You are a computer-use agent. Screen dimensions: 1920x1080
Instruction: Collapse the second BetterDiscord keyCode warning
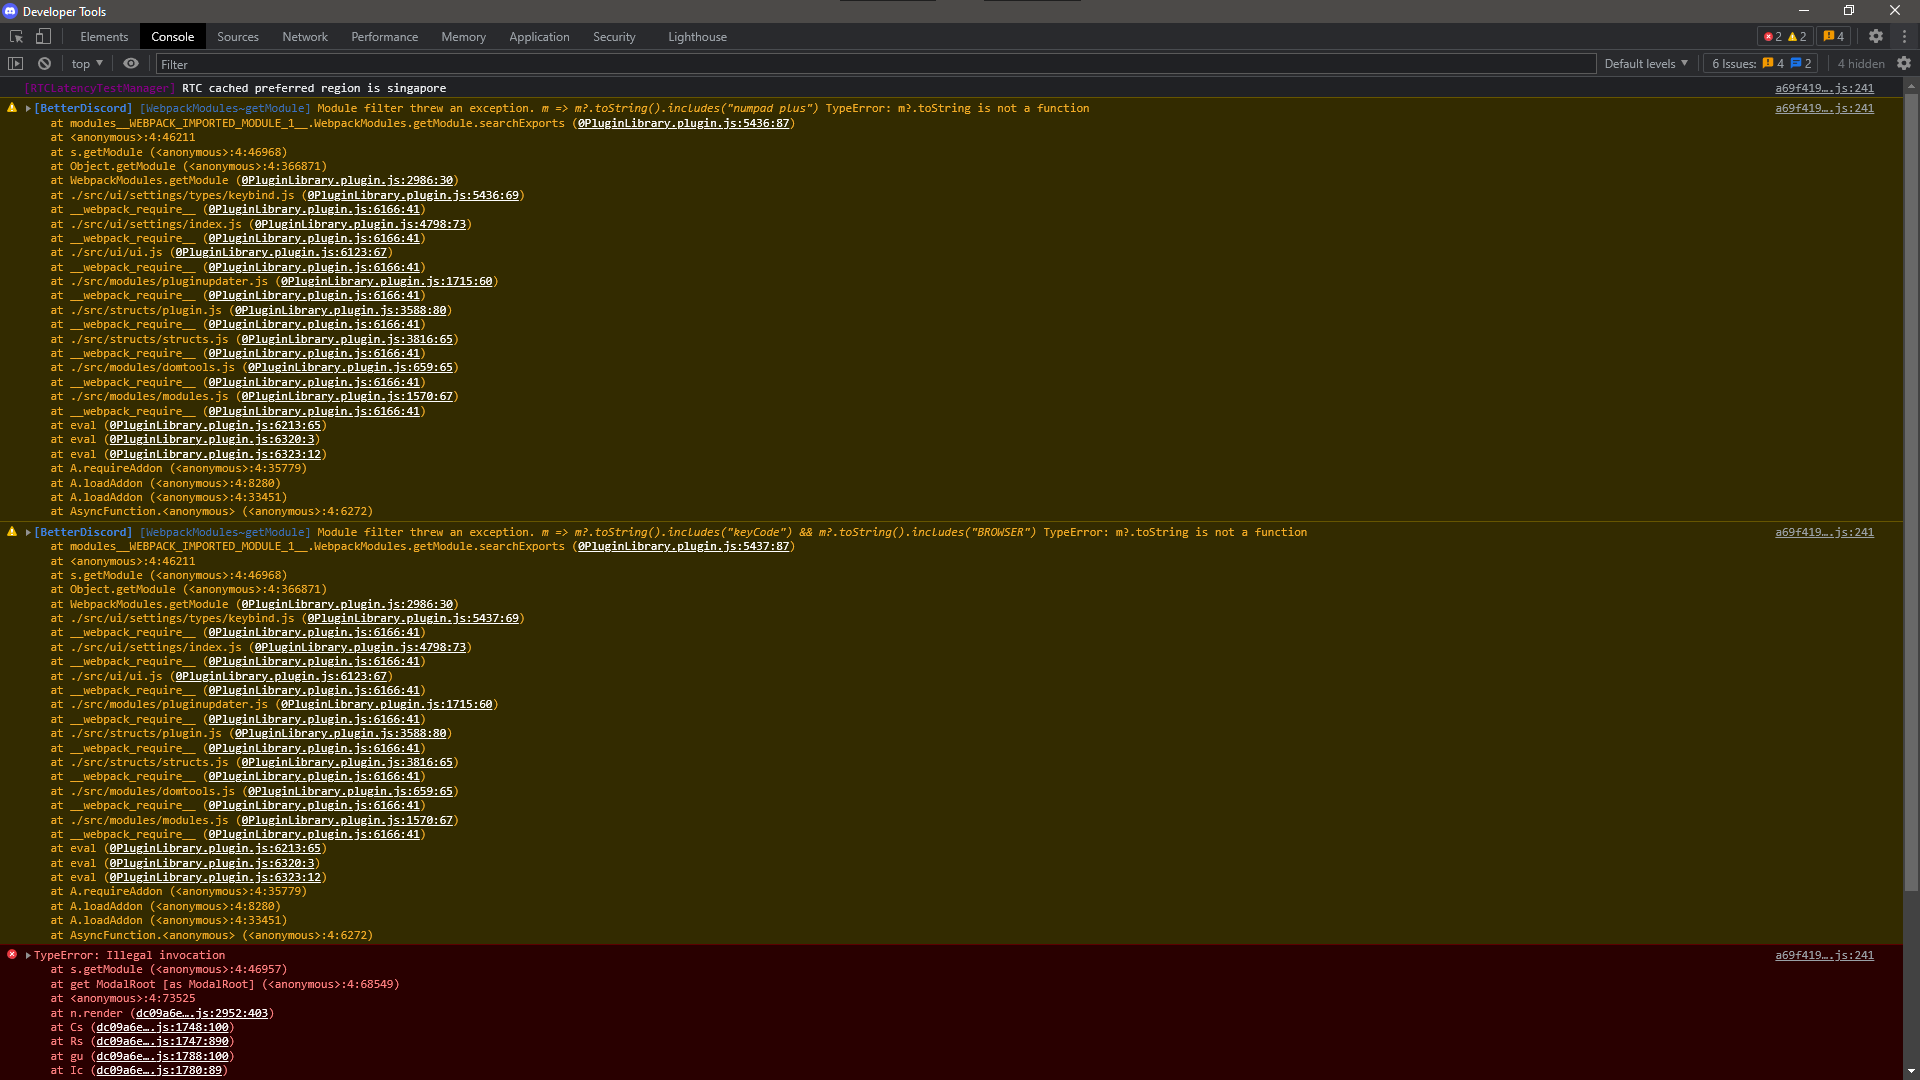[x=28, y=532]
